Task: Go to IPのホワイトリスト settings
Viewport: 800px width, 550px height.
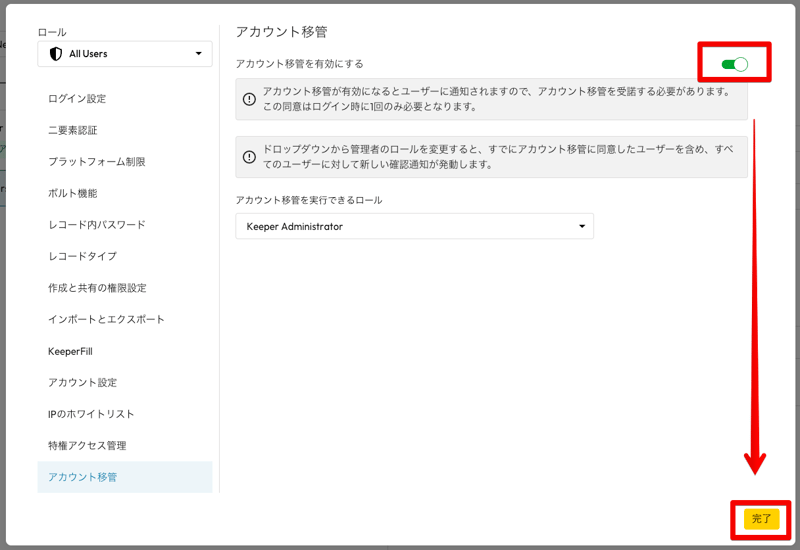Action: pyautogui.click(x=91, y=414)
